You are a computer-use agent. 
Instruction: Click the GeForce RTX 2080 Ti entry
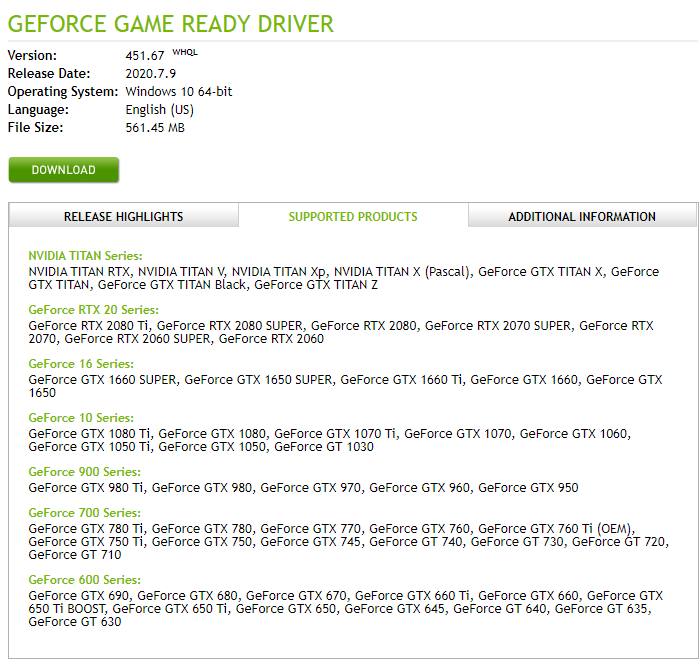89,325
